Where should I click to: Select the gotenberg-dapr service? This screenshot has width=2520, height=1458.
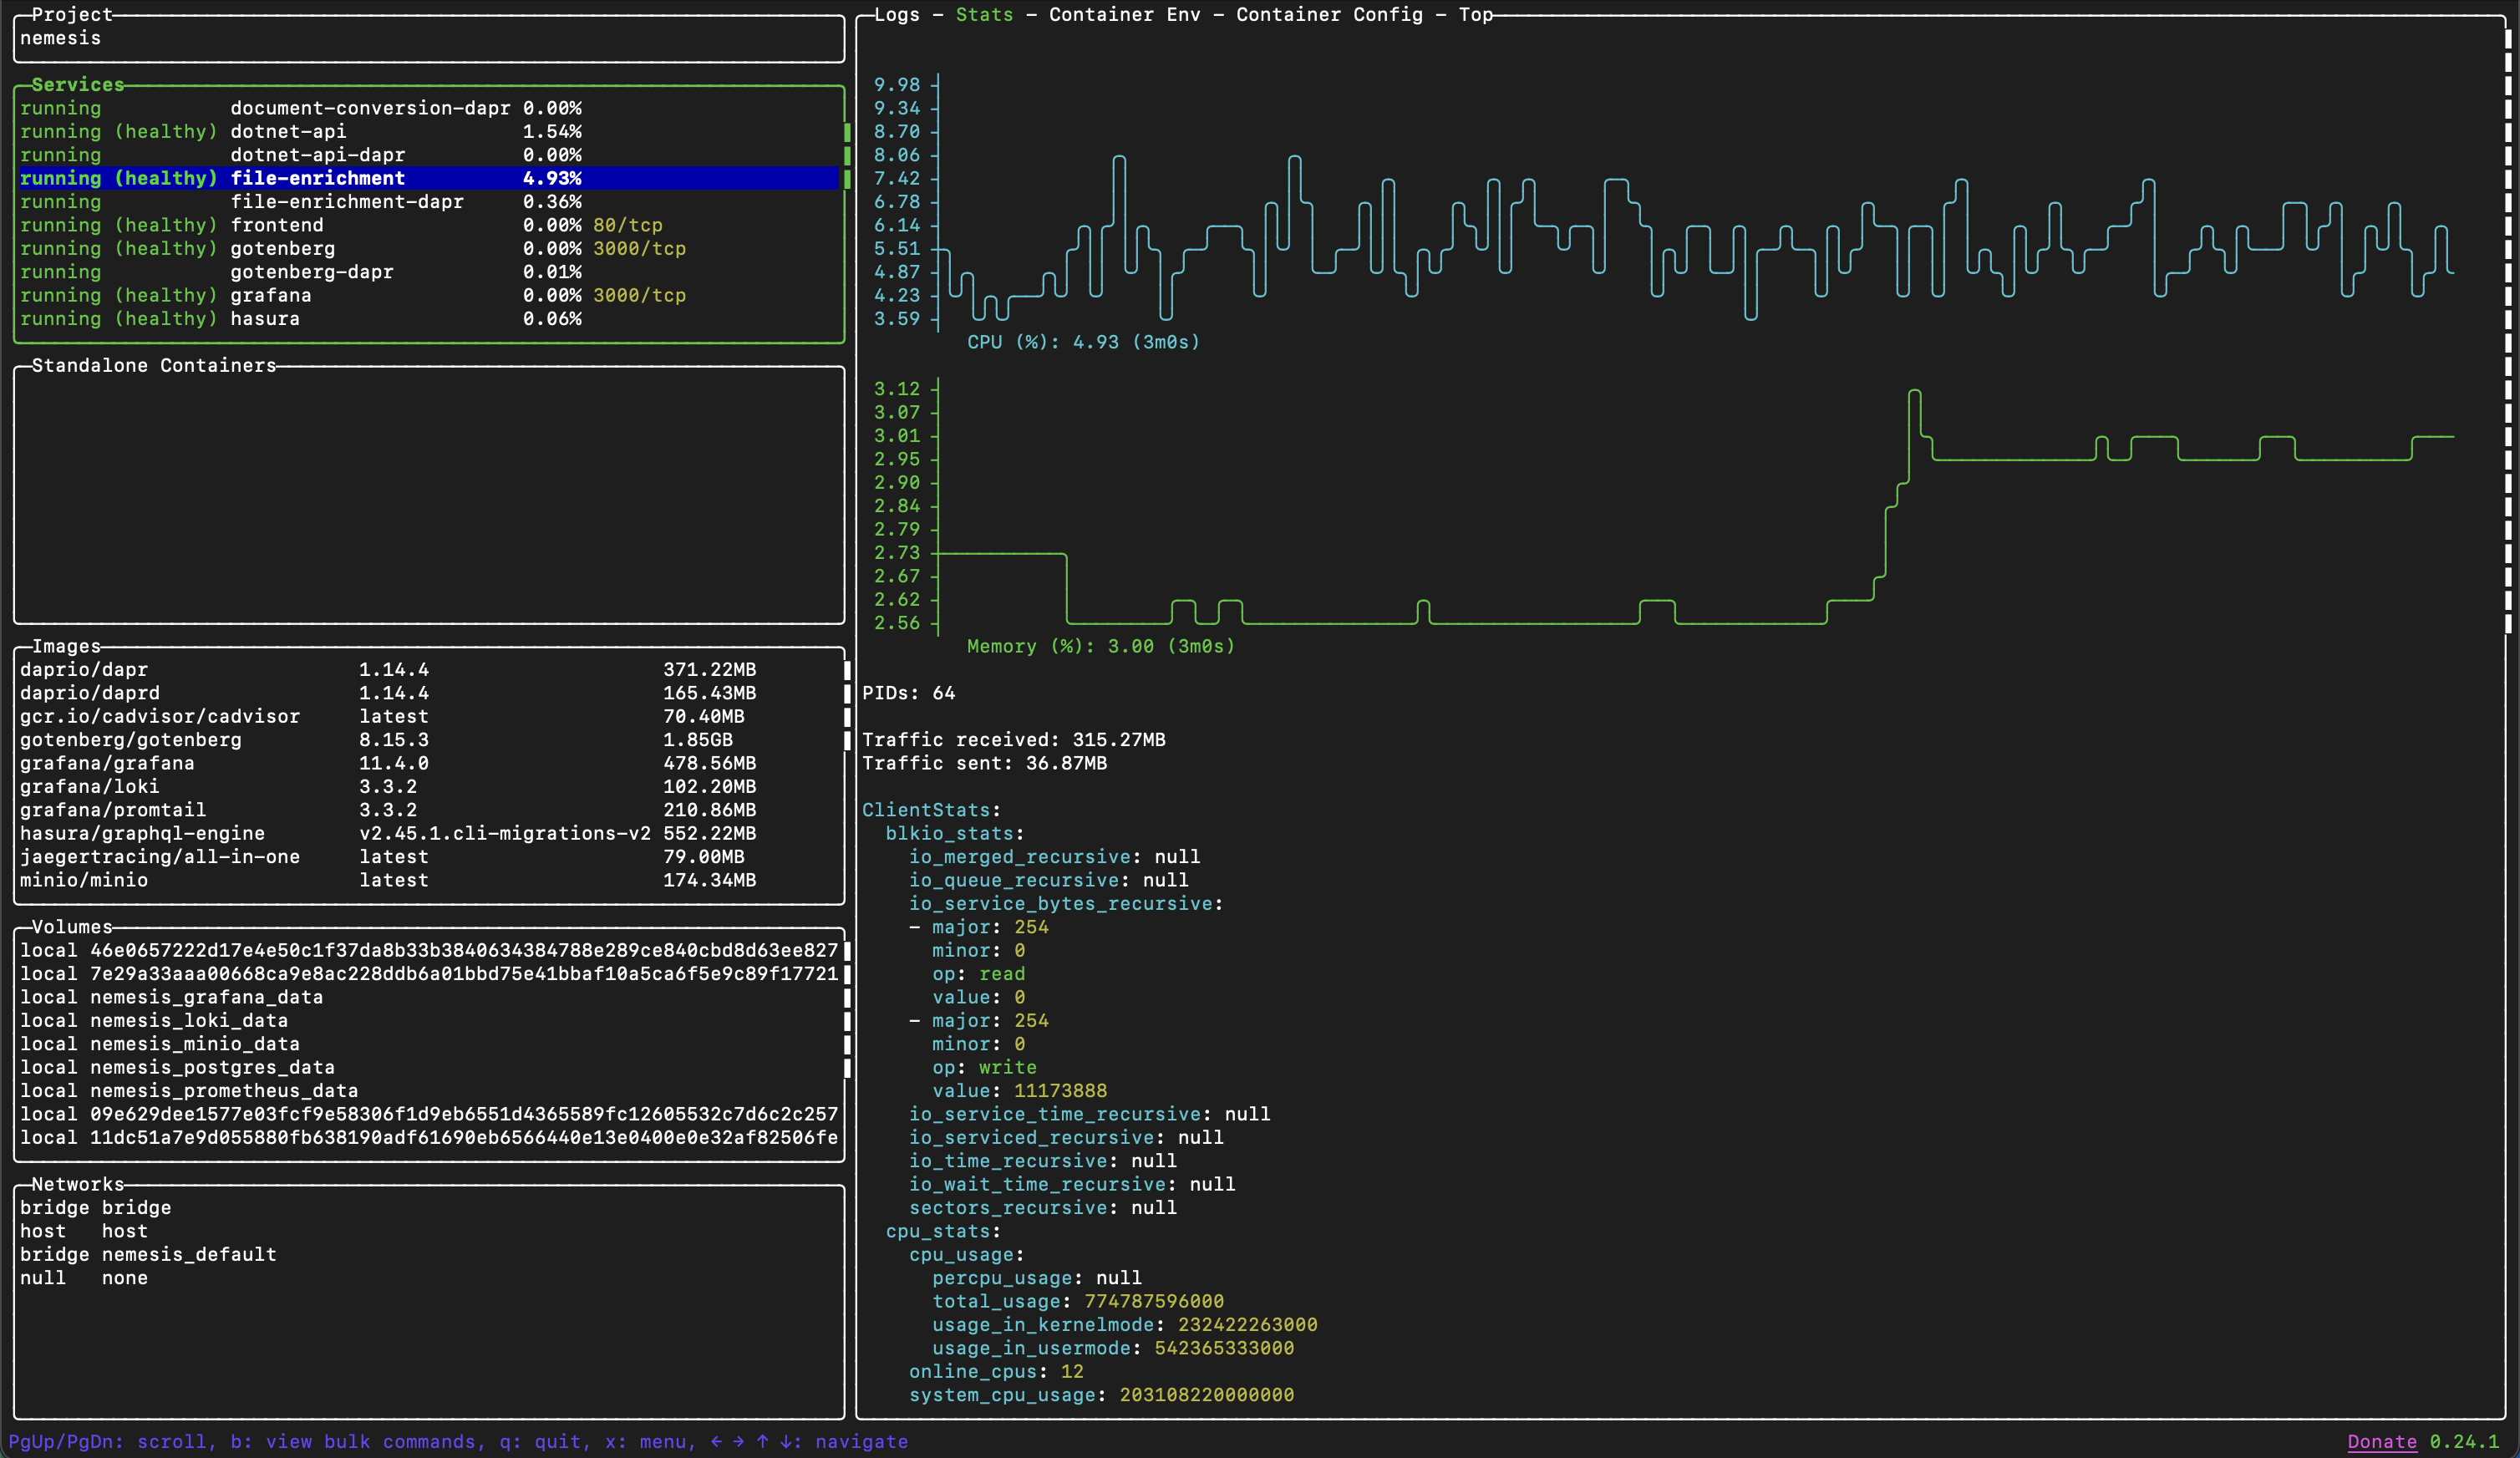(x=313, y=271)
